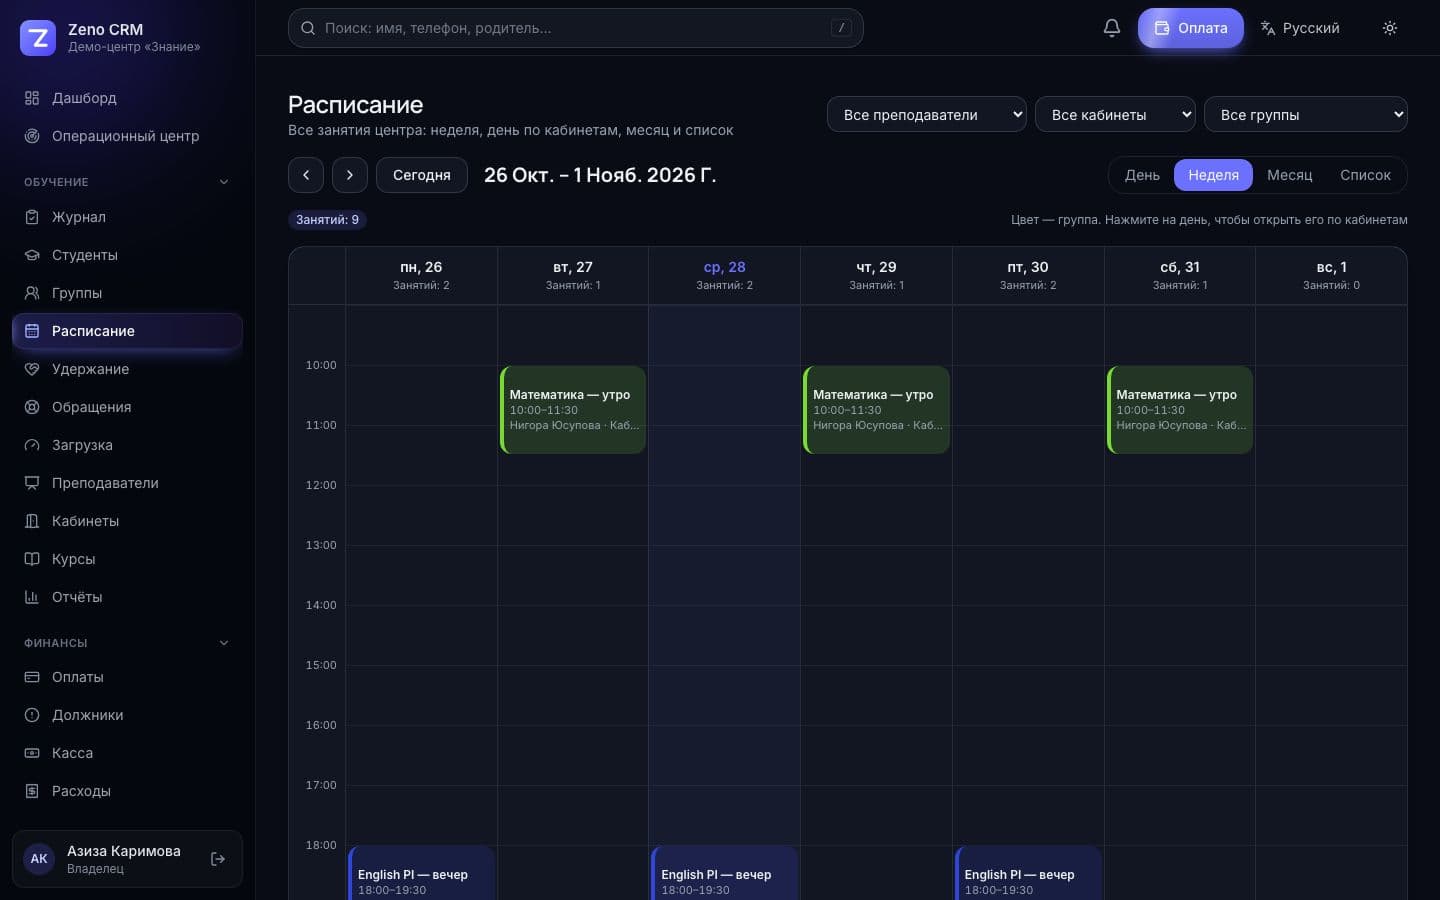Click the Zeno CRM logo icon
Image resolution: width=1440 pixels, height=900 pixels.
click(x=38, y=38)
